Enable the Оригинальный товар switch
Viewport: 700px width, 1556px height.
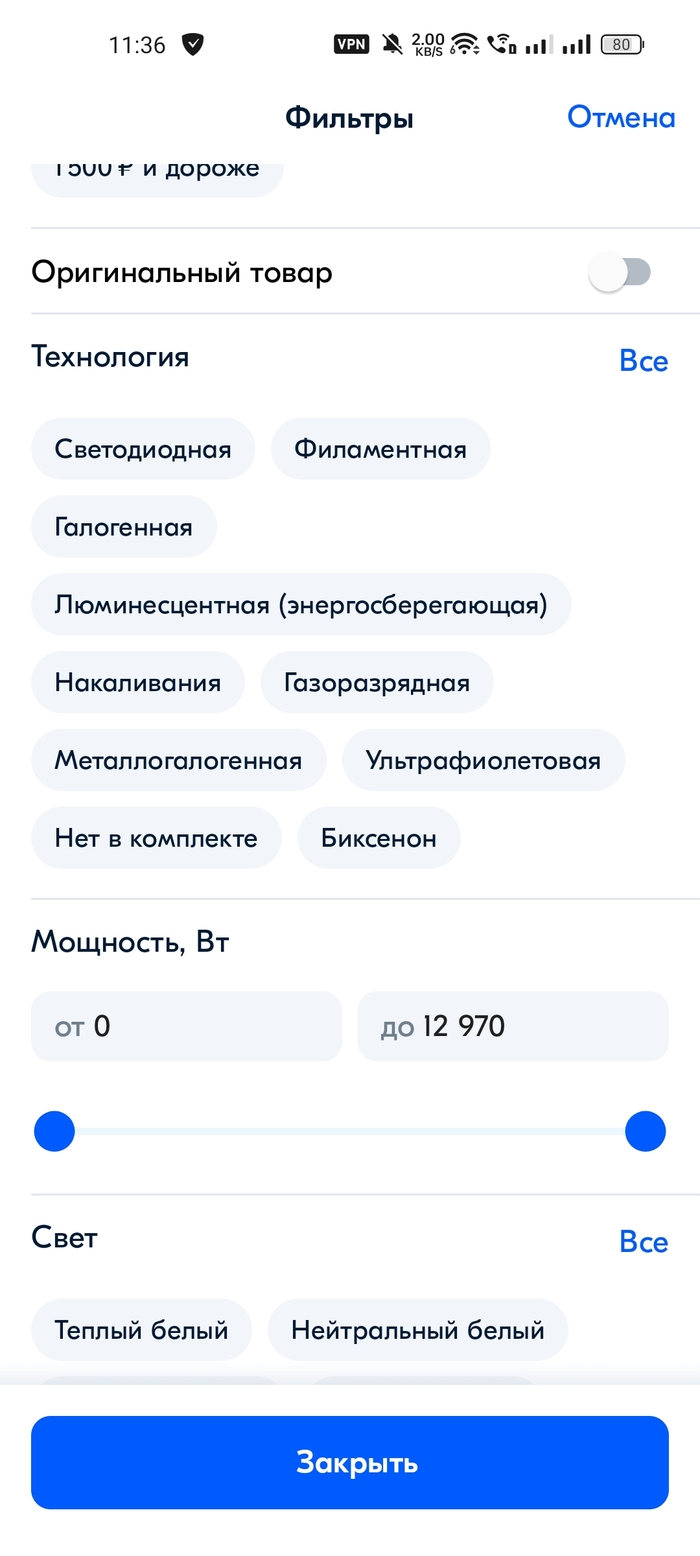pyautogui.click(x=620, y=272)
